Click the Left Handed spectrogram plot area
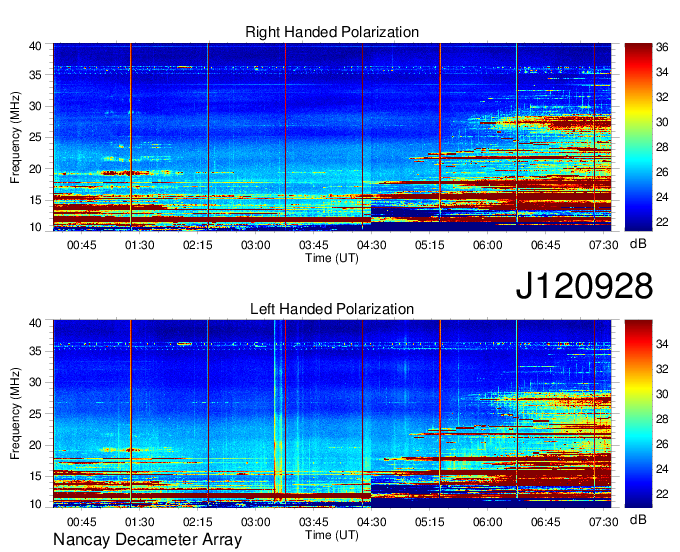 tap(332, 414)
